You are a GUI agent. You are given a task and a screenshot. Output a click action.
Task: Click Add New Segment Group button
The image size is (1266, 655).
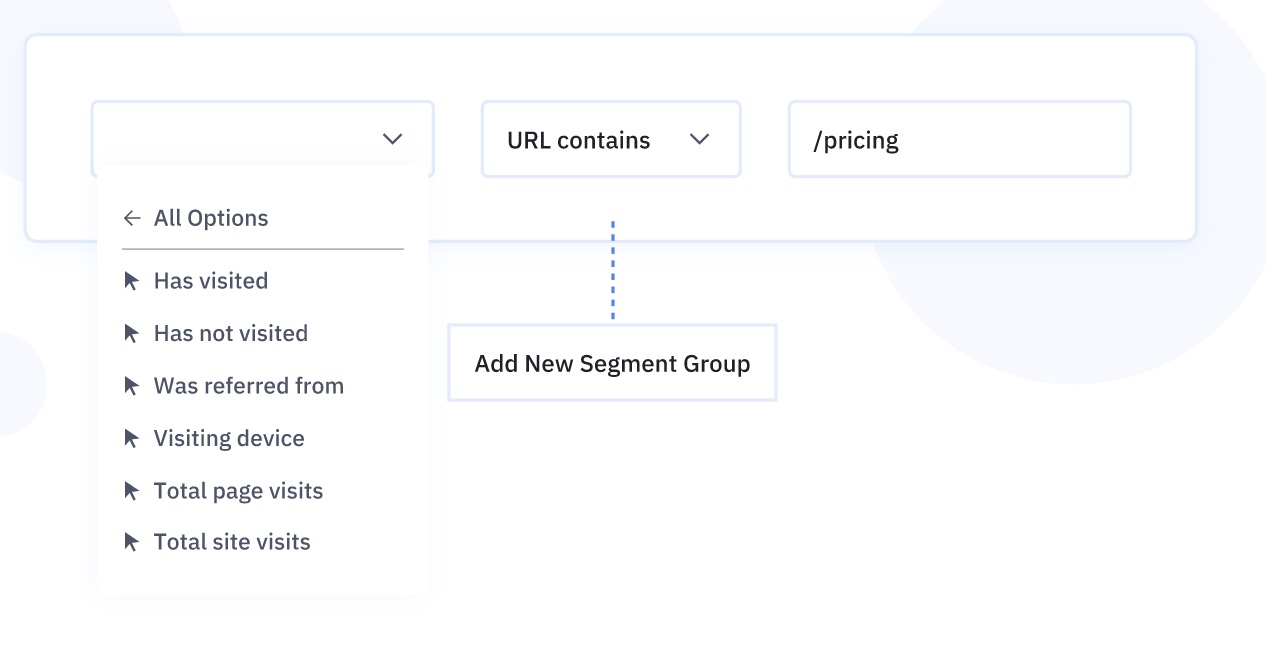coord(612,363)
